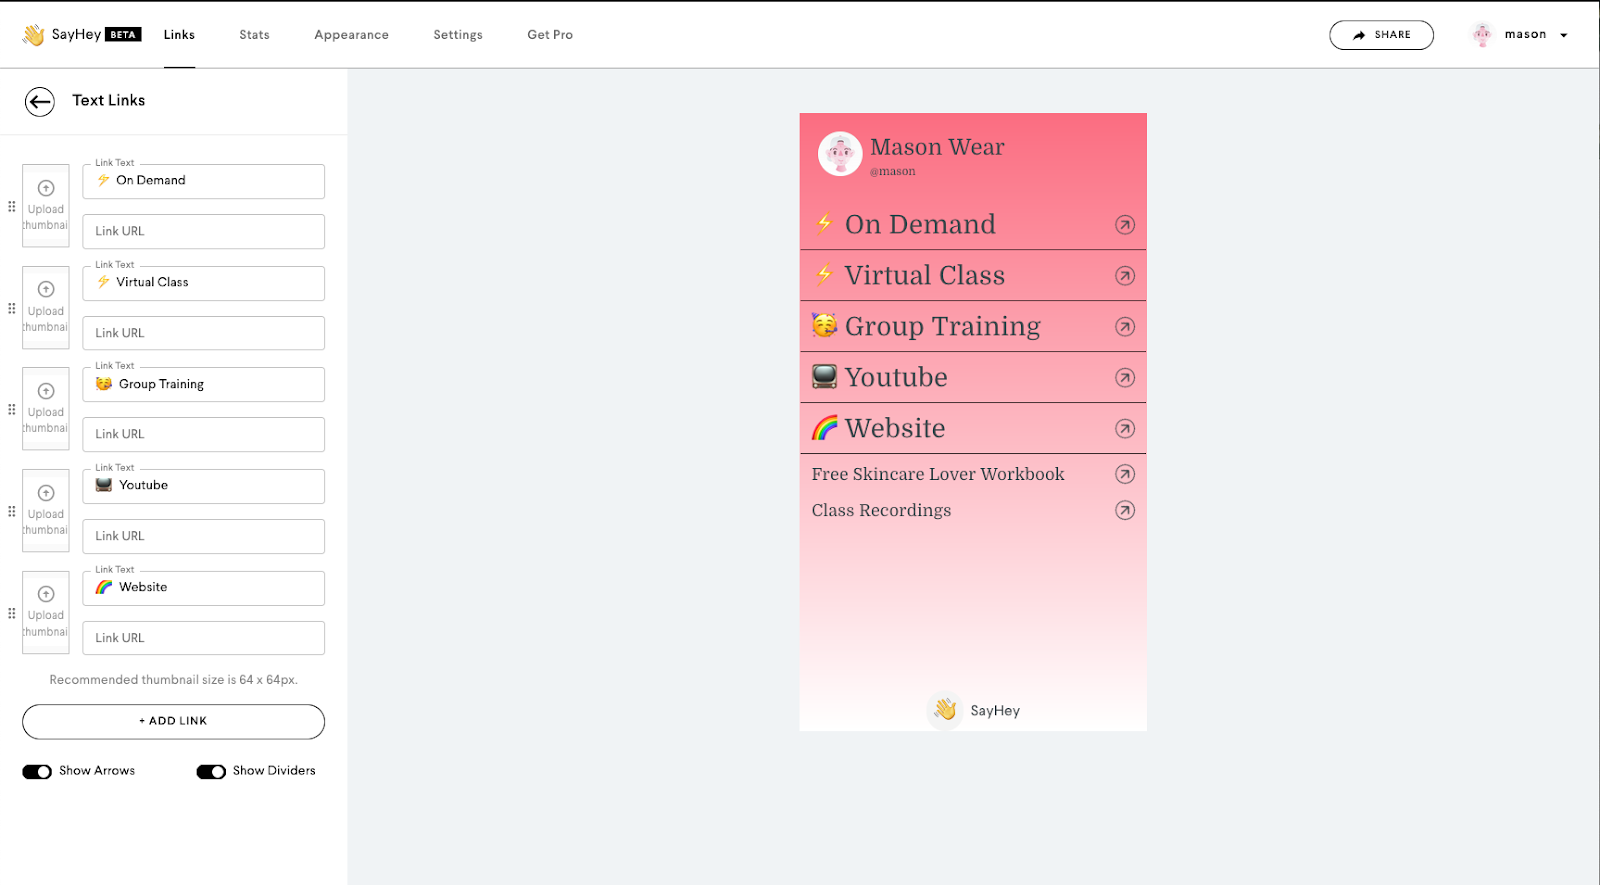Click arrow icon beside Class Recordings

pos(1125,511)
